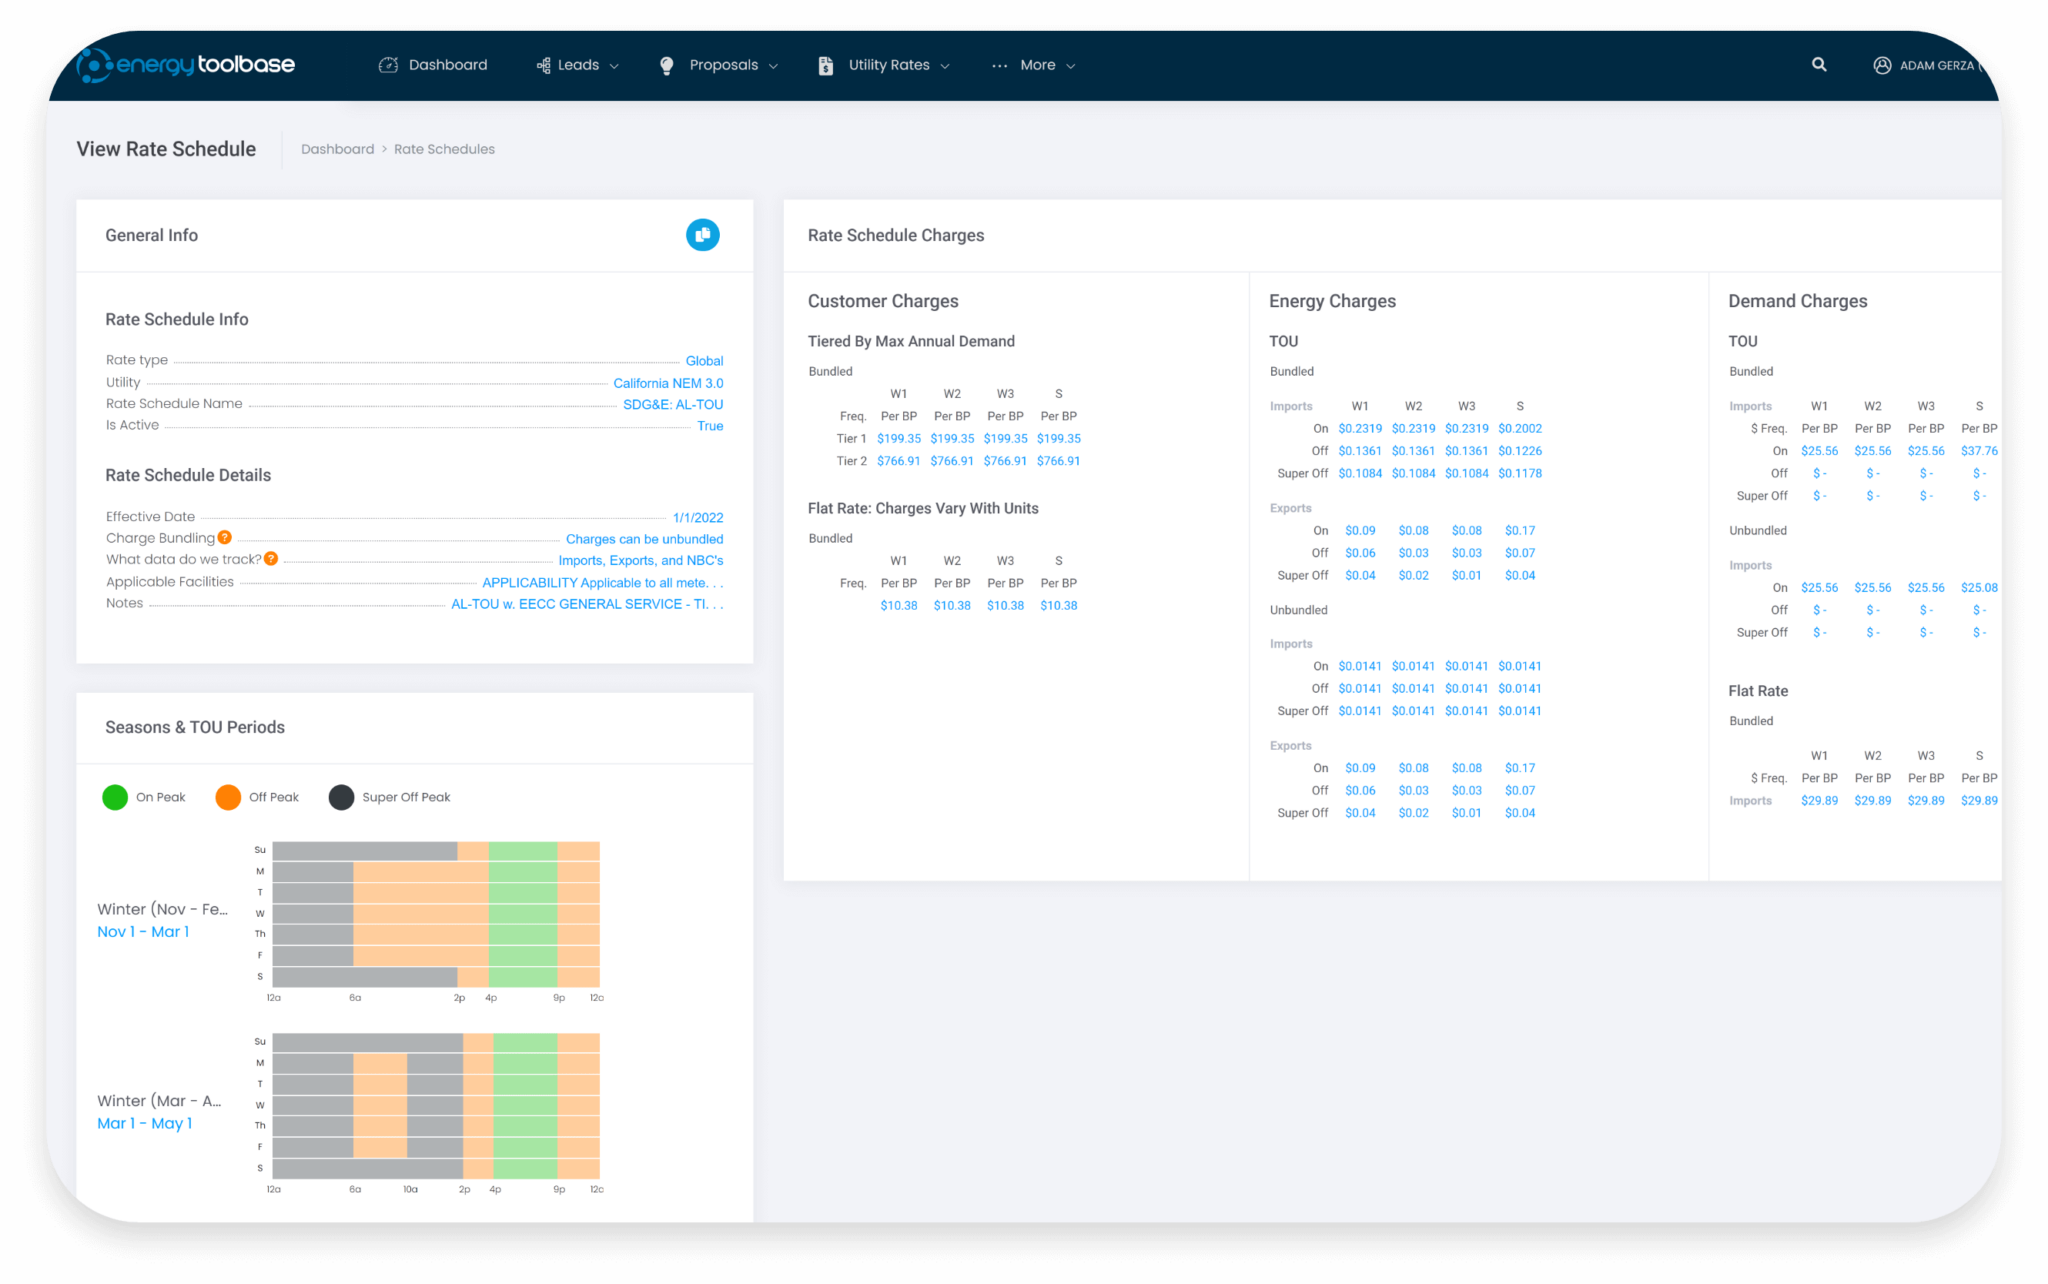Go to Rate Schedules breadcrumb
Viewport: 2048px width, 1284px height.
(444, 149)
